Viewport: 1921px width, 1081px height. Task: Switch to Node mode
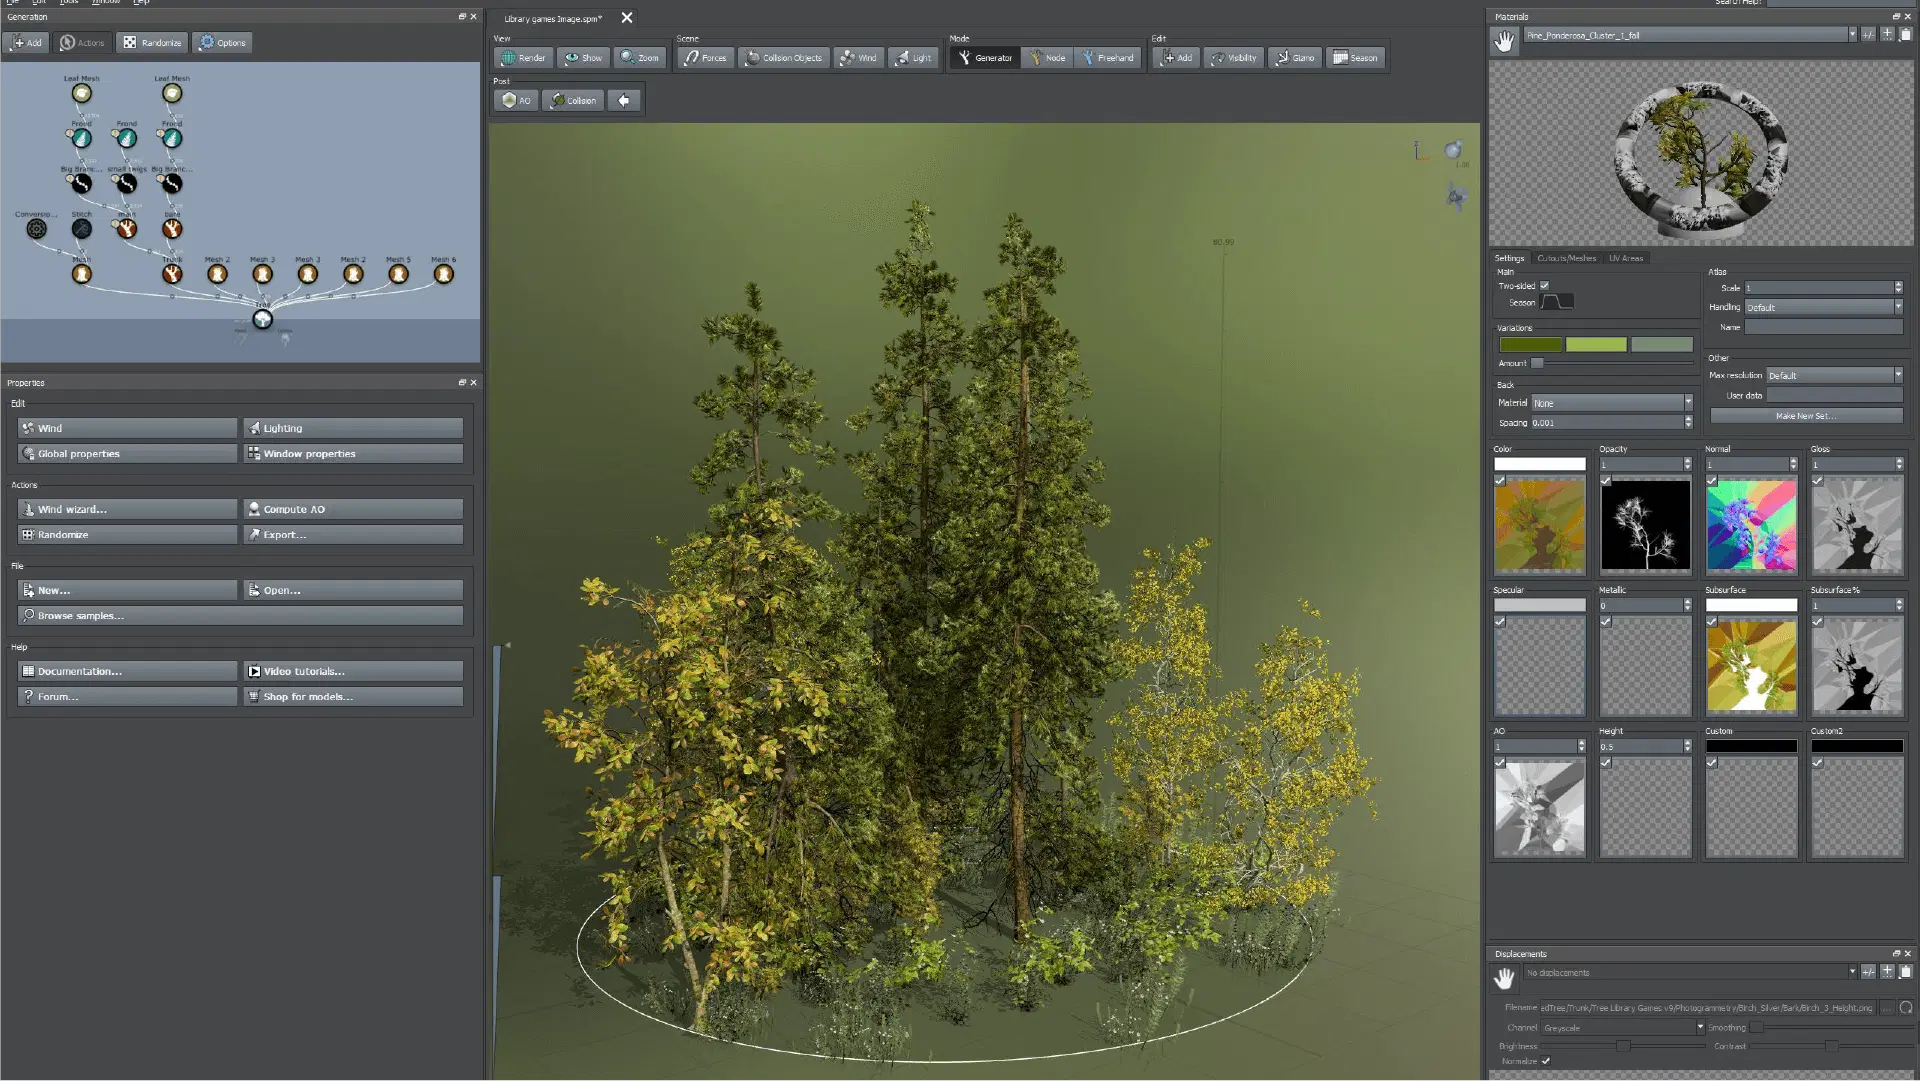(x=1047, y=58)
